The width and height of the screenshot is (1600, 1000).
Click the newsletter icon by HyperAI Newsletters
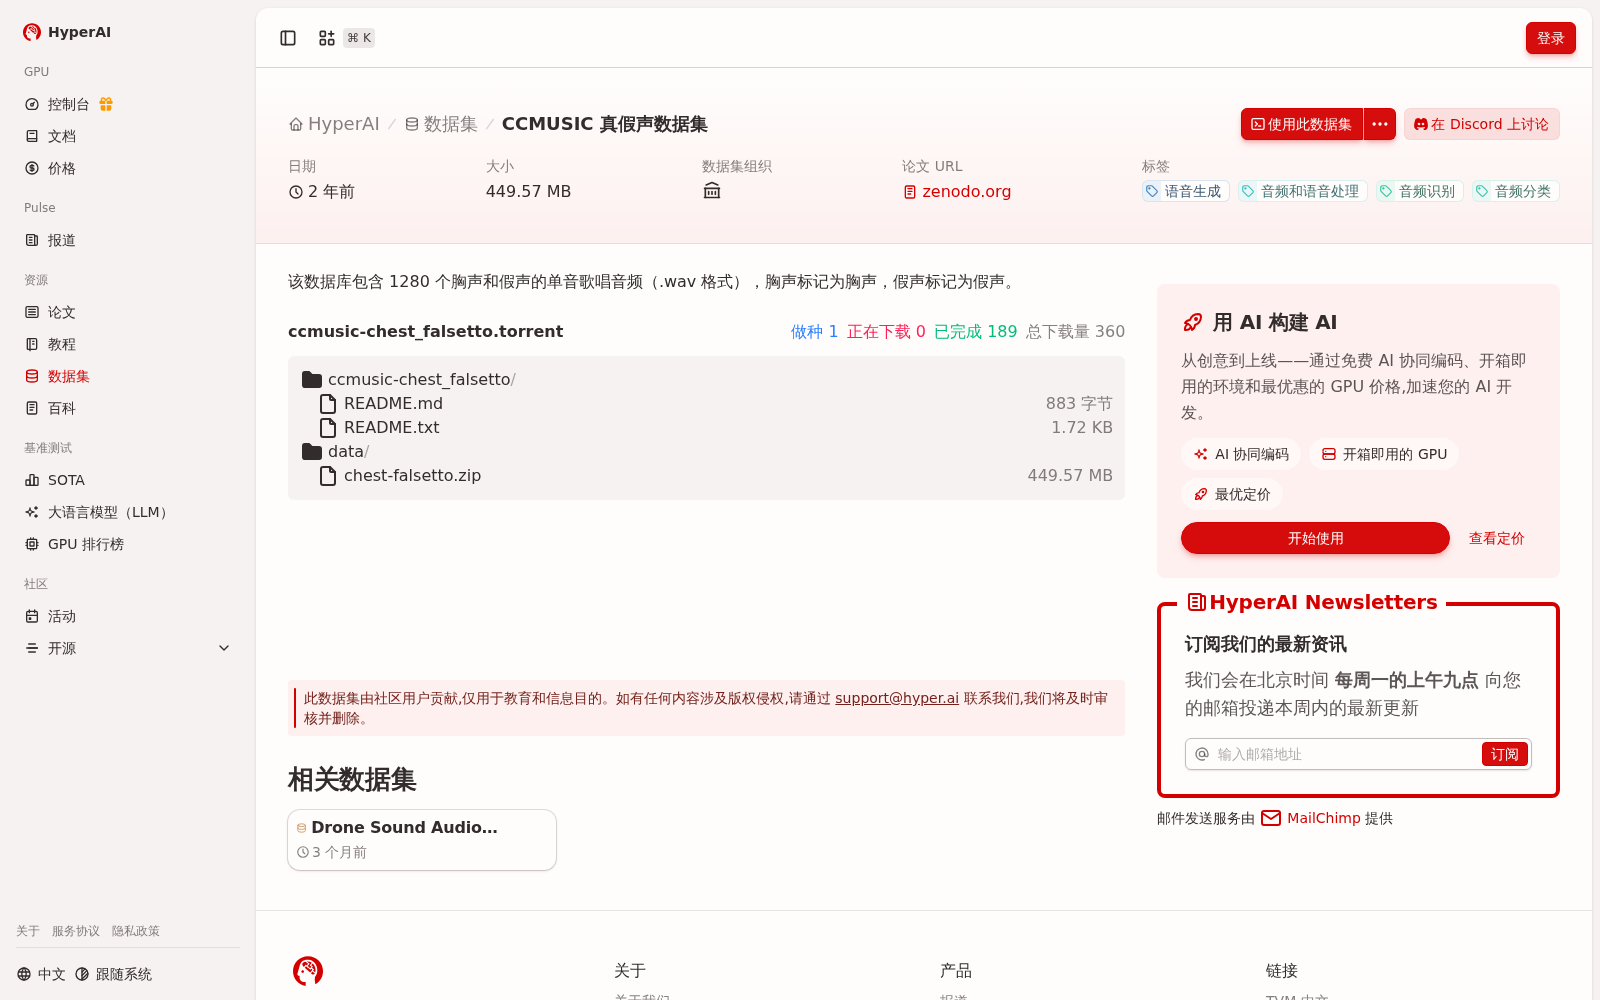[1196, 602]
